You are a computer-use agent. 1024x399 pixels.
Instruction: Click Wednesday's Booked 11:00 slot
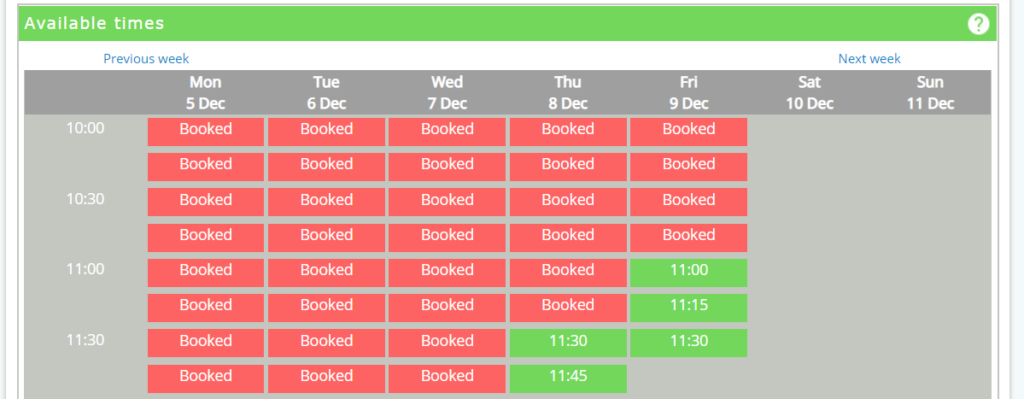click(447, 273)
